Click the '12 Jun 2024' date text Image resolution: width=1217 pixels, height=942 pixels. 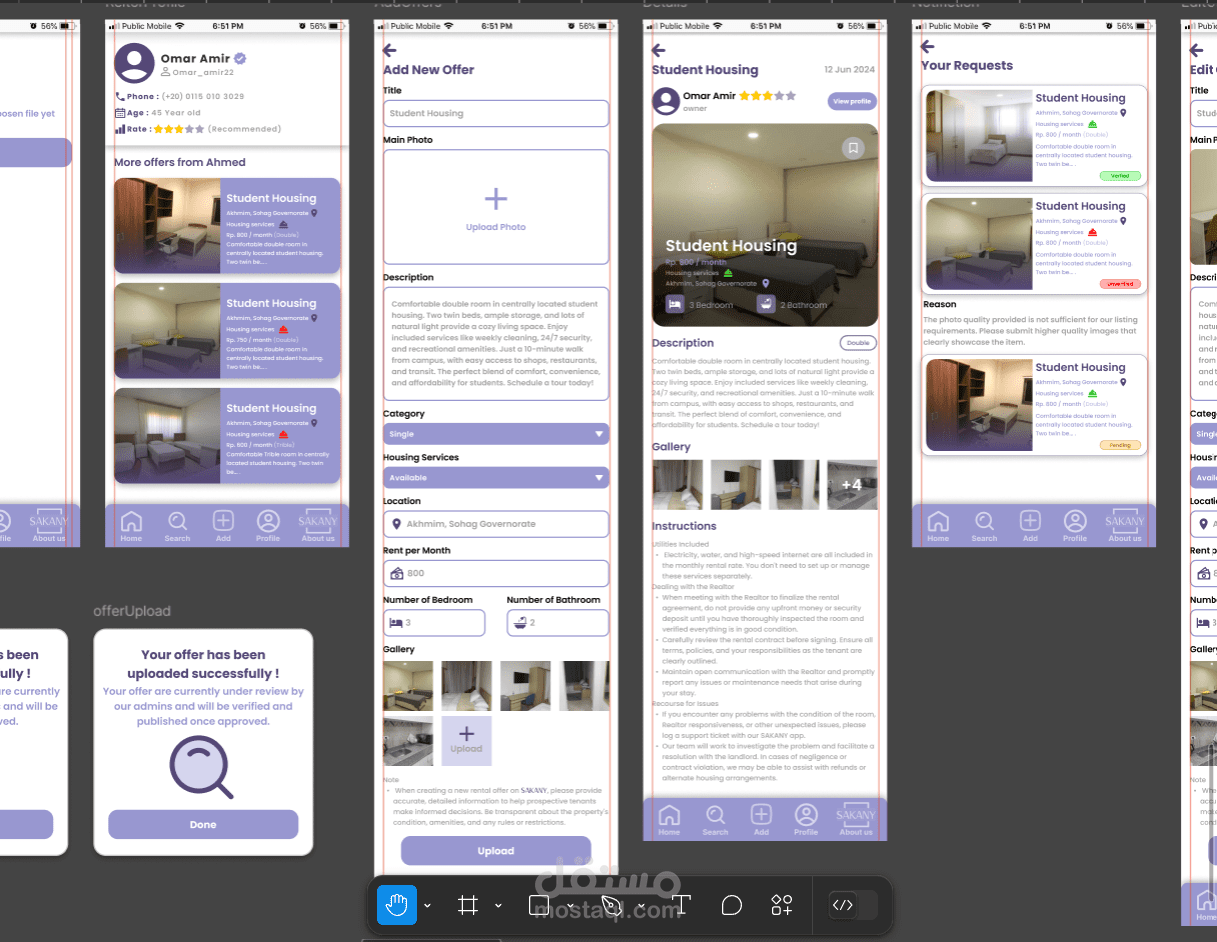(x=849, y=69)
